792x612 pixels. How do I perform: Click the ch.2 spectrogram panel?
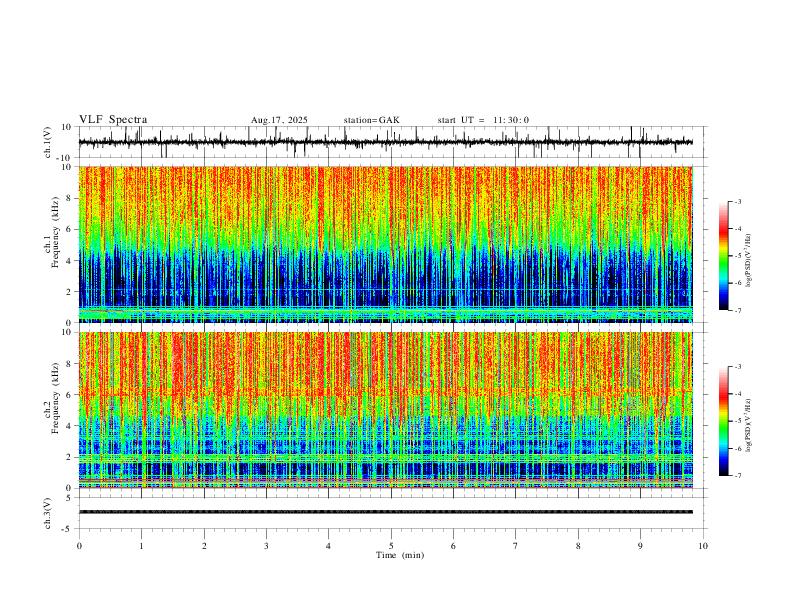(x=385, y=410)
